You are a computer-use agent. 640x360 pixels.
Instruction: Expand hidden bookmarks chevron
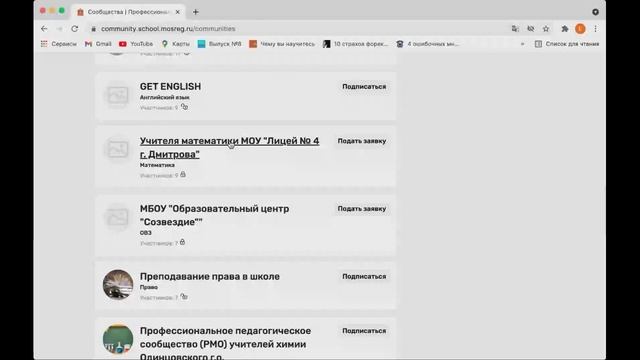coord(522,44)
